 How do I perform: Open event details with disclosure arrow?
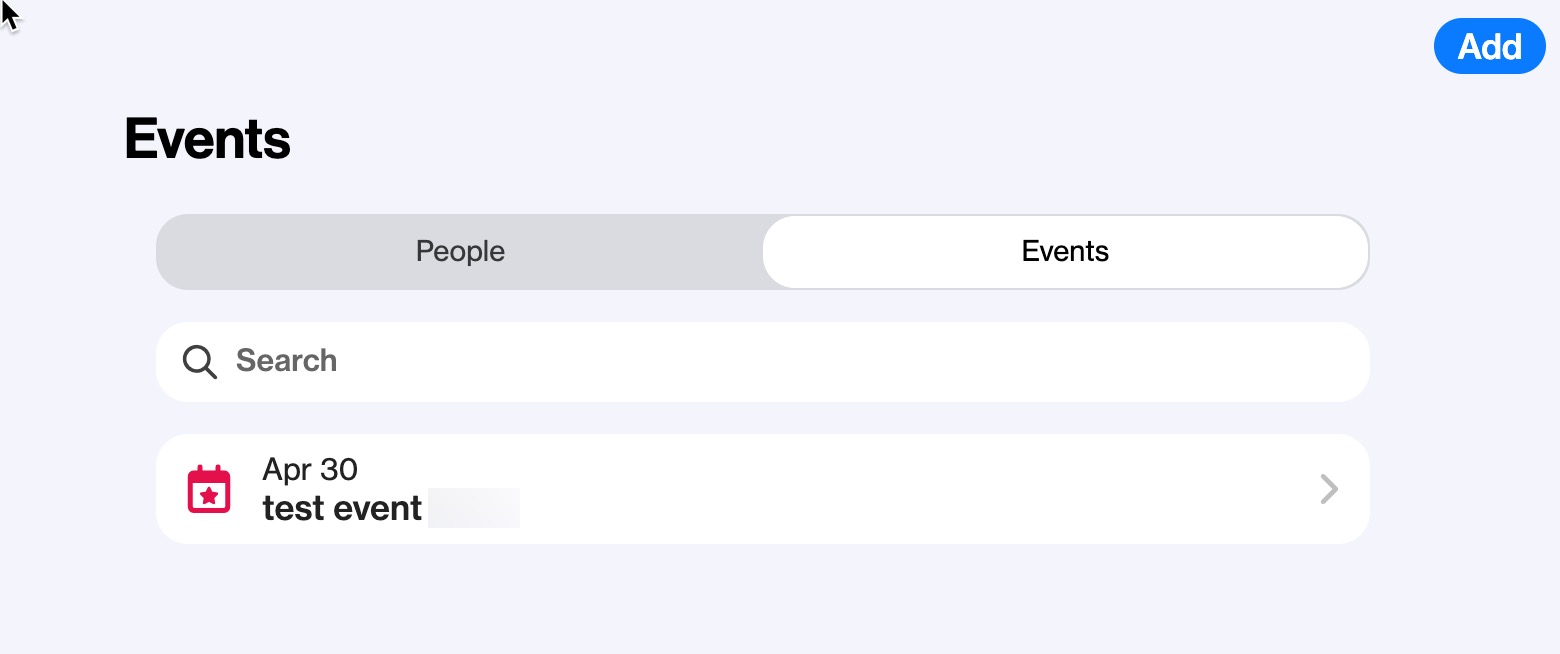click(1329, 489)
